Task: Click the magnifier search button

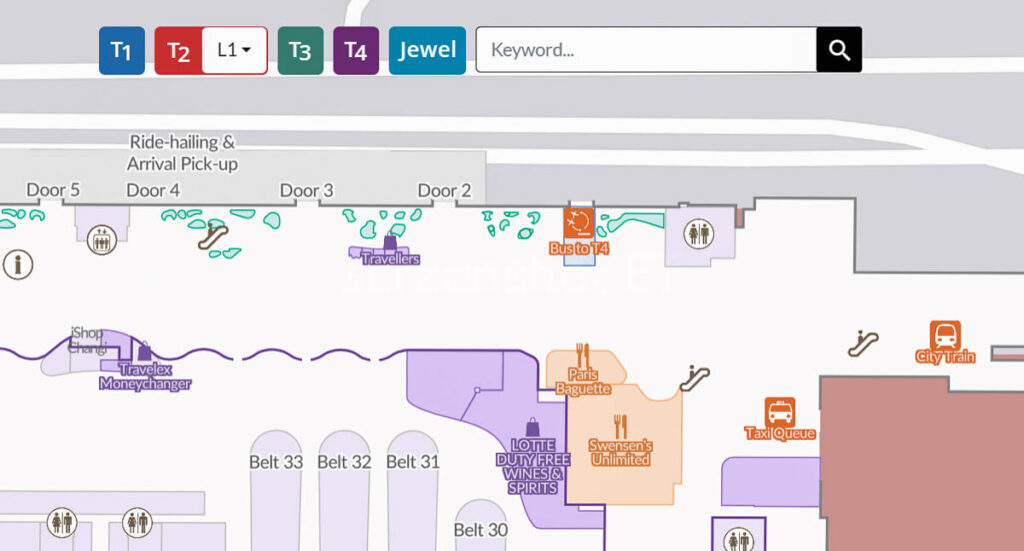Action: coord(839,50)
